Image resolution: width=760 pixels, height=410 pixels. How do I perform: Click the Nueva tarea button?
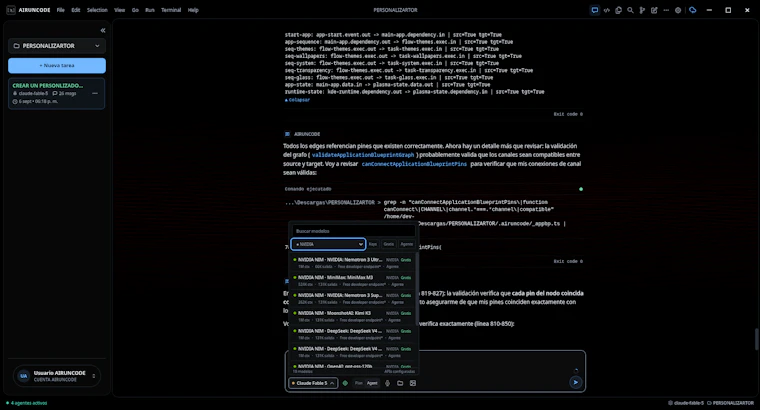pos(57,65)
